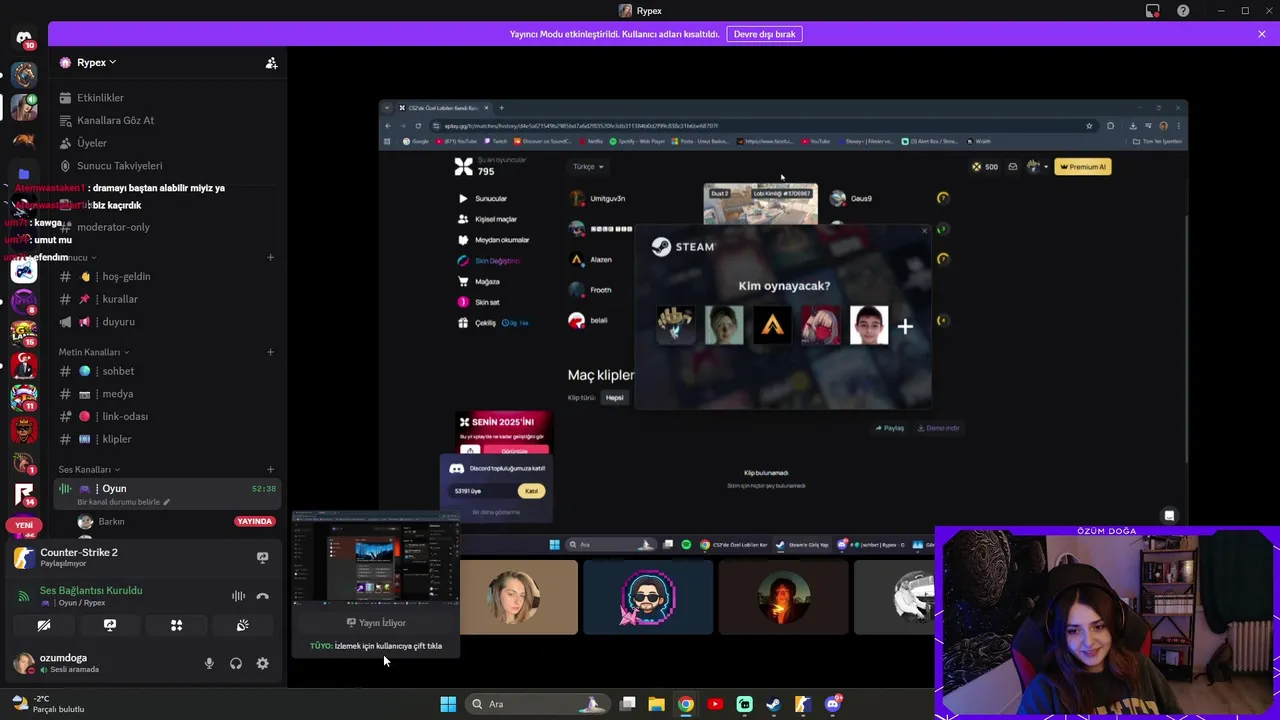This screenshot has height=720, width=1280.
Task: Open Kanallara Göz At
Action: (115, 120)
